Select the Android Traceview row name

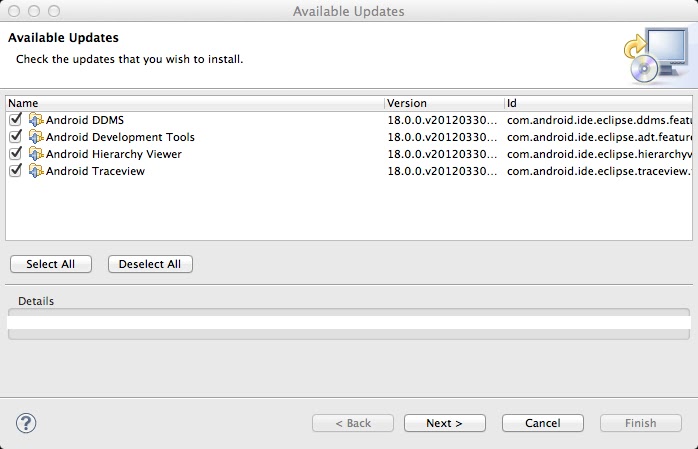click(x=95, y=171)
